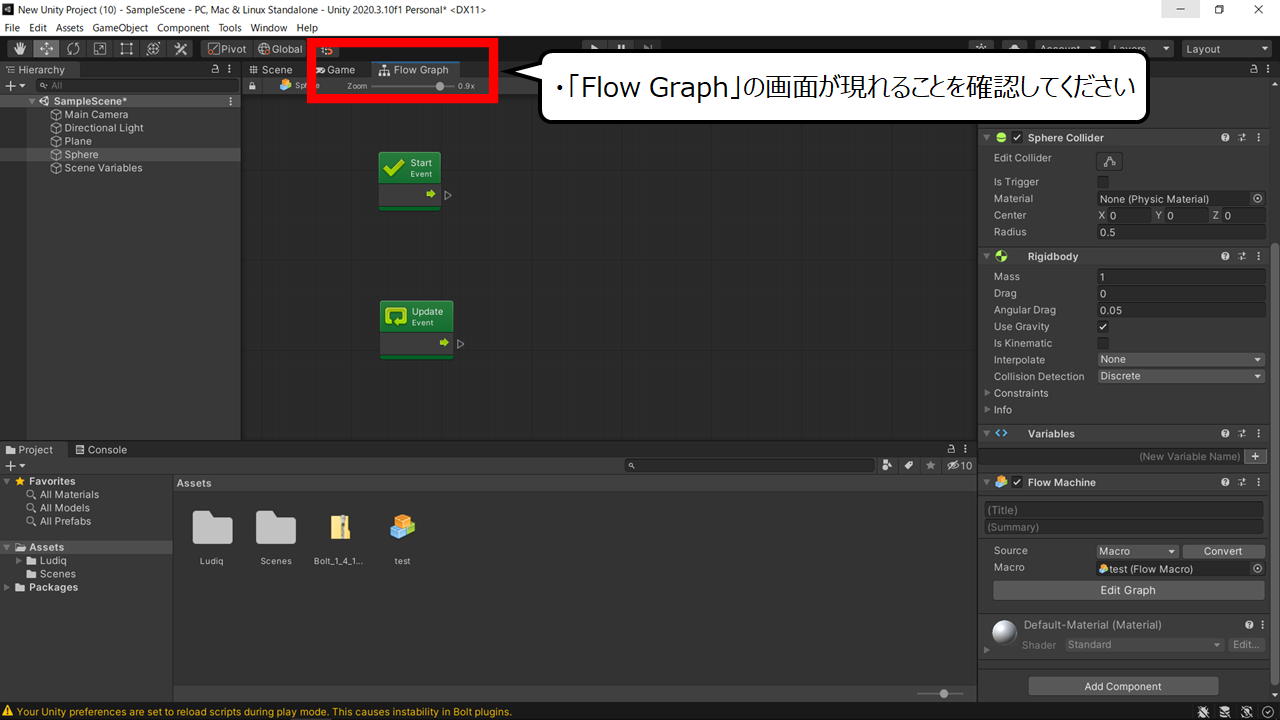Open the Interpolate dropdown
The width and height of the screenshot is (1280, 720).
pos(1181,360)
